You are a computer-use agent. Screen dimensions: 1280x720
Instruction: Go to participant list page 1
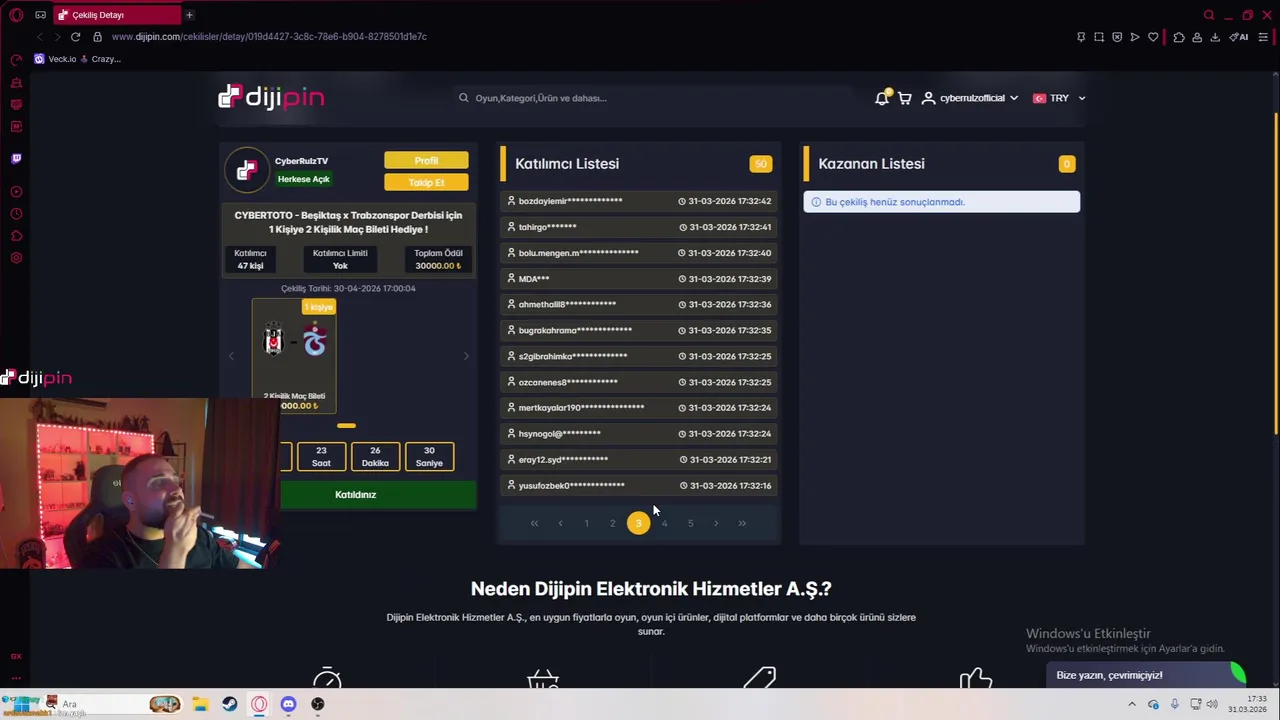pos(586,523)
